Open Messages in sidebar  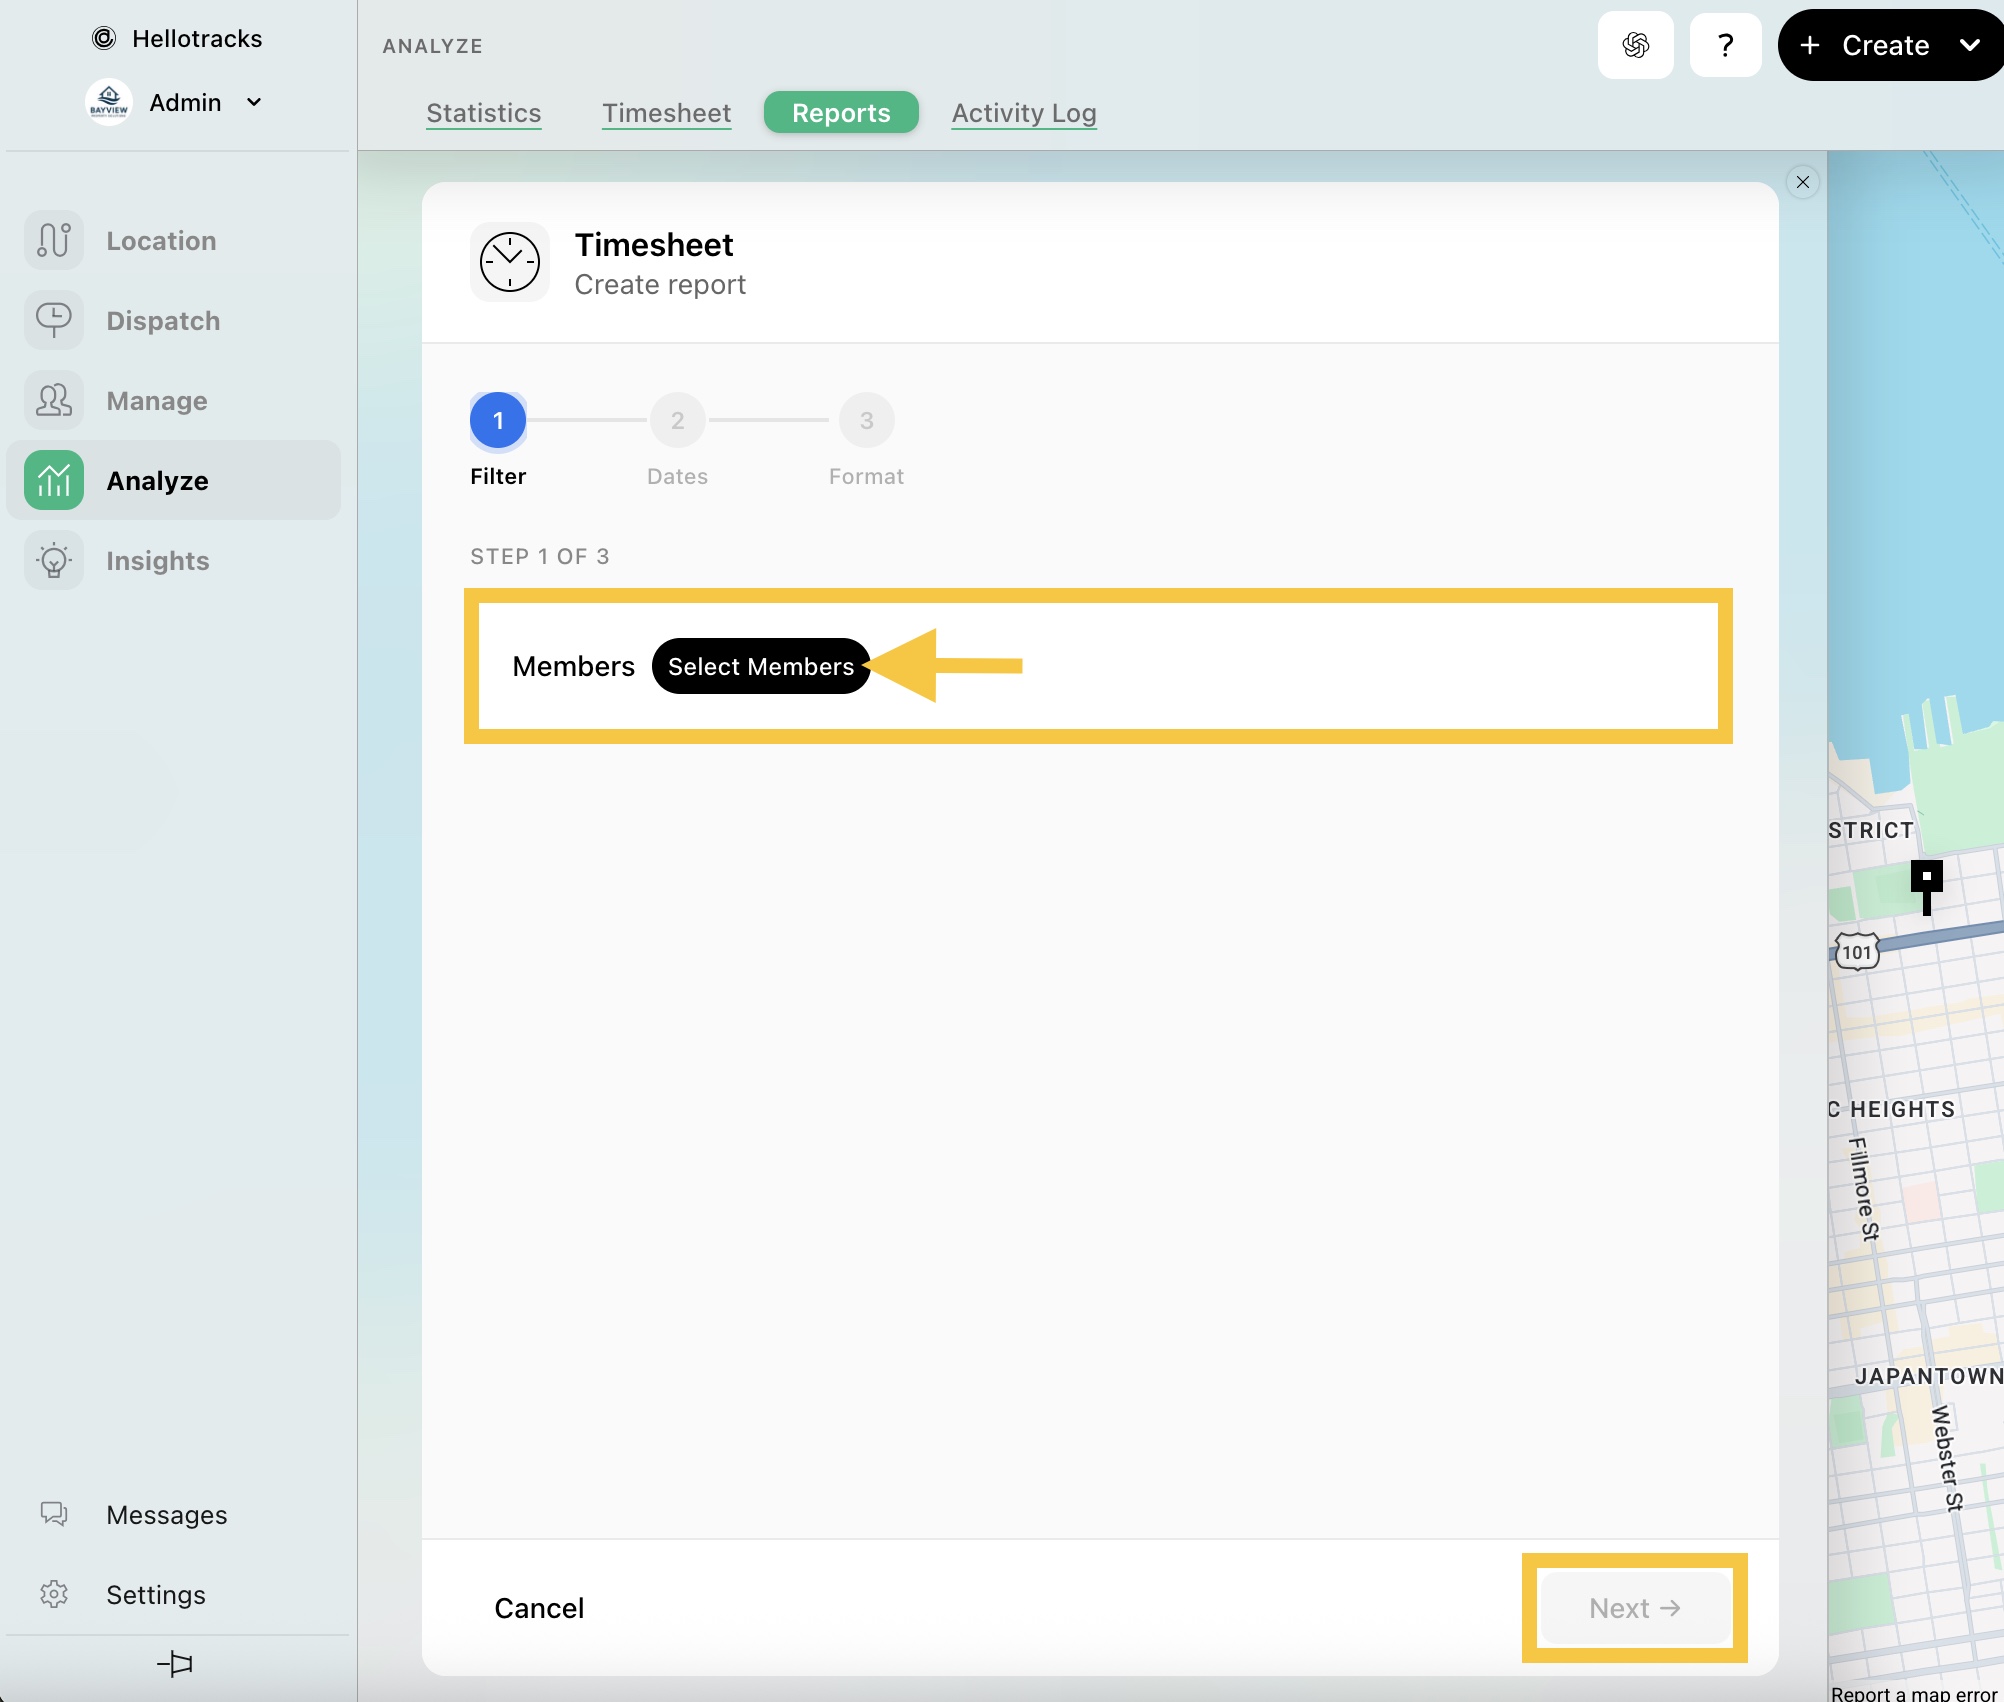[x=54, y=1514]
